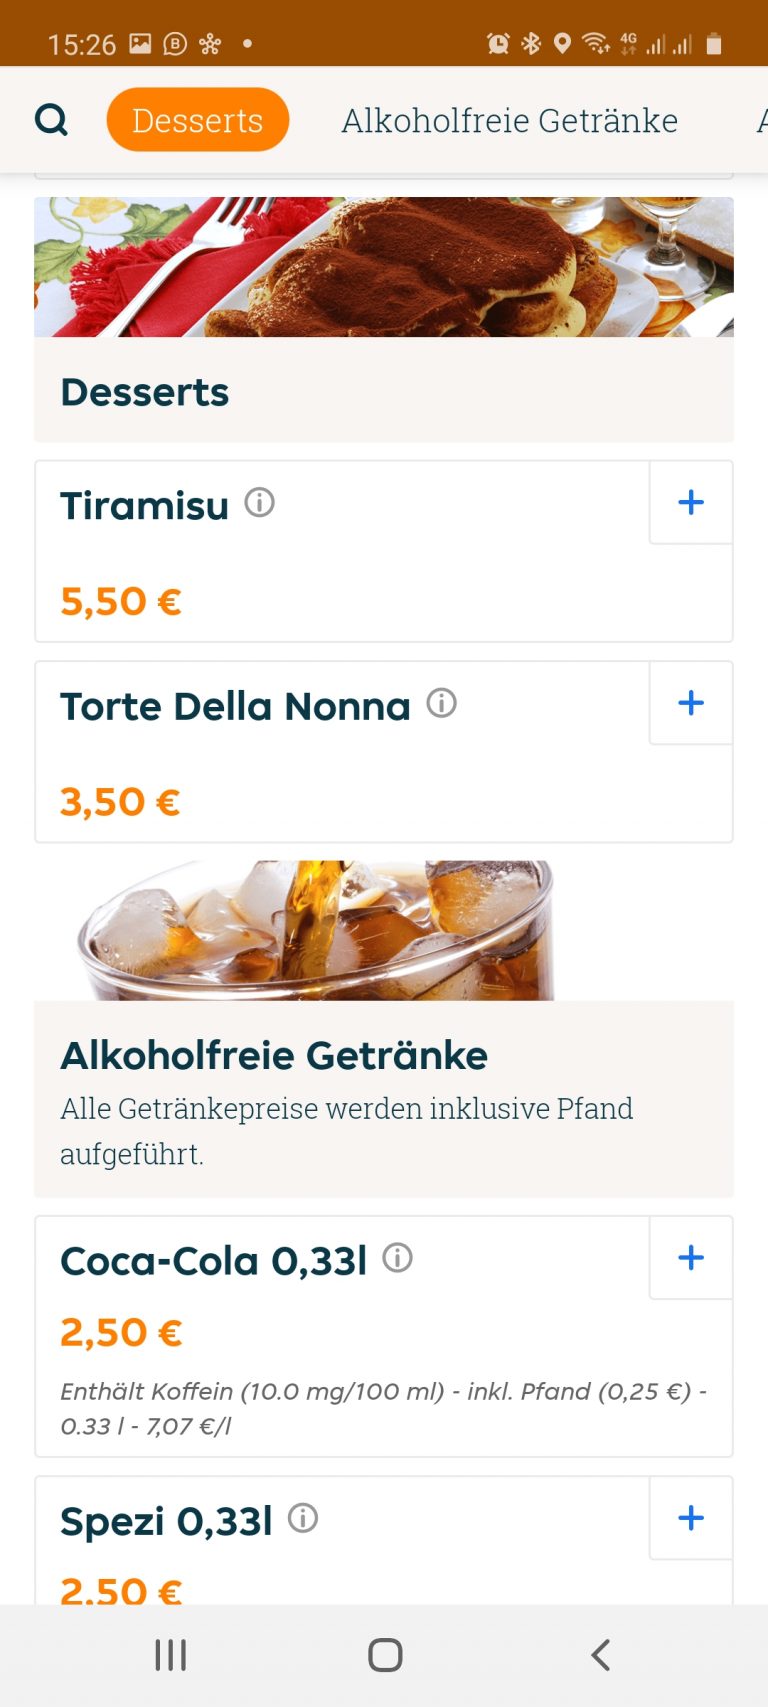This screenshot has width=768, height=1707.
Task: Switch to Alkoholfreie Getränke tab
Action: (509, 120)
